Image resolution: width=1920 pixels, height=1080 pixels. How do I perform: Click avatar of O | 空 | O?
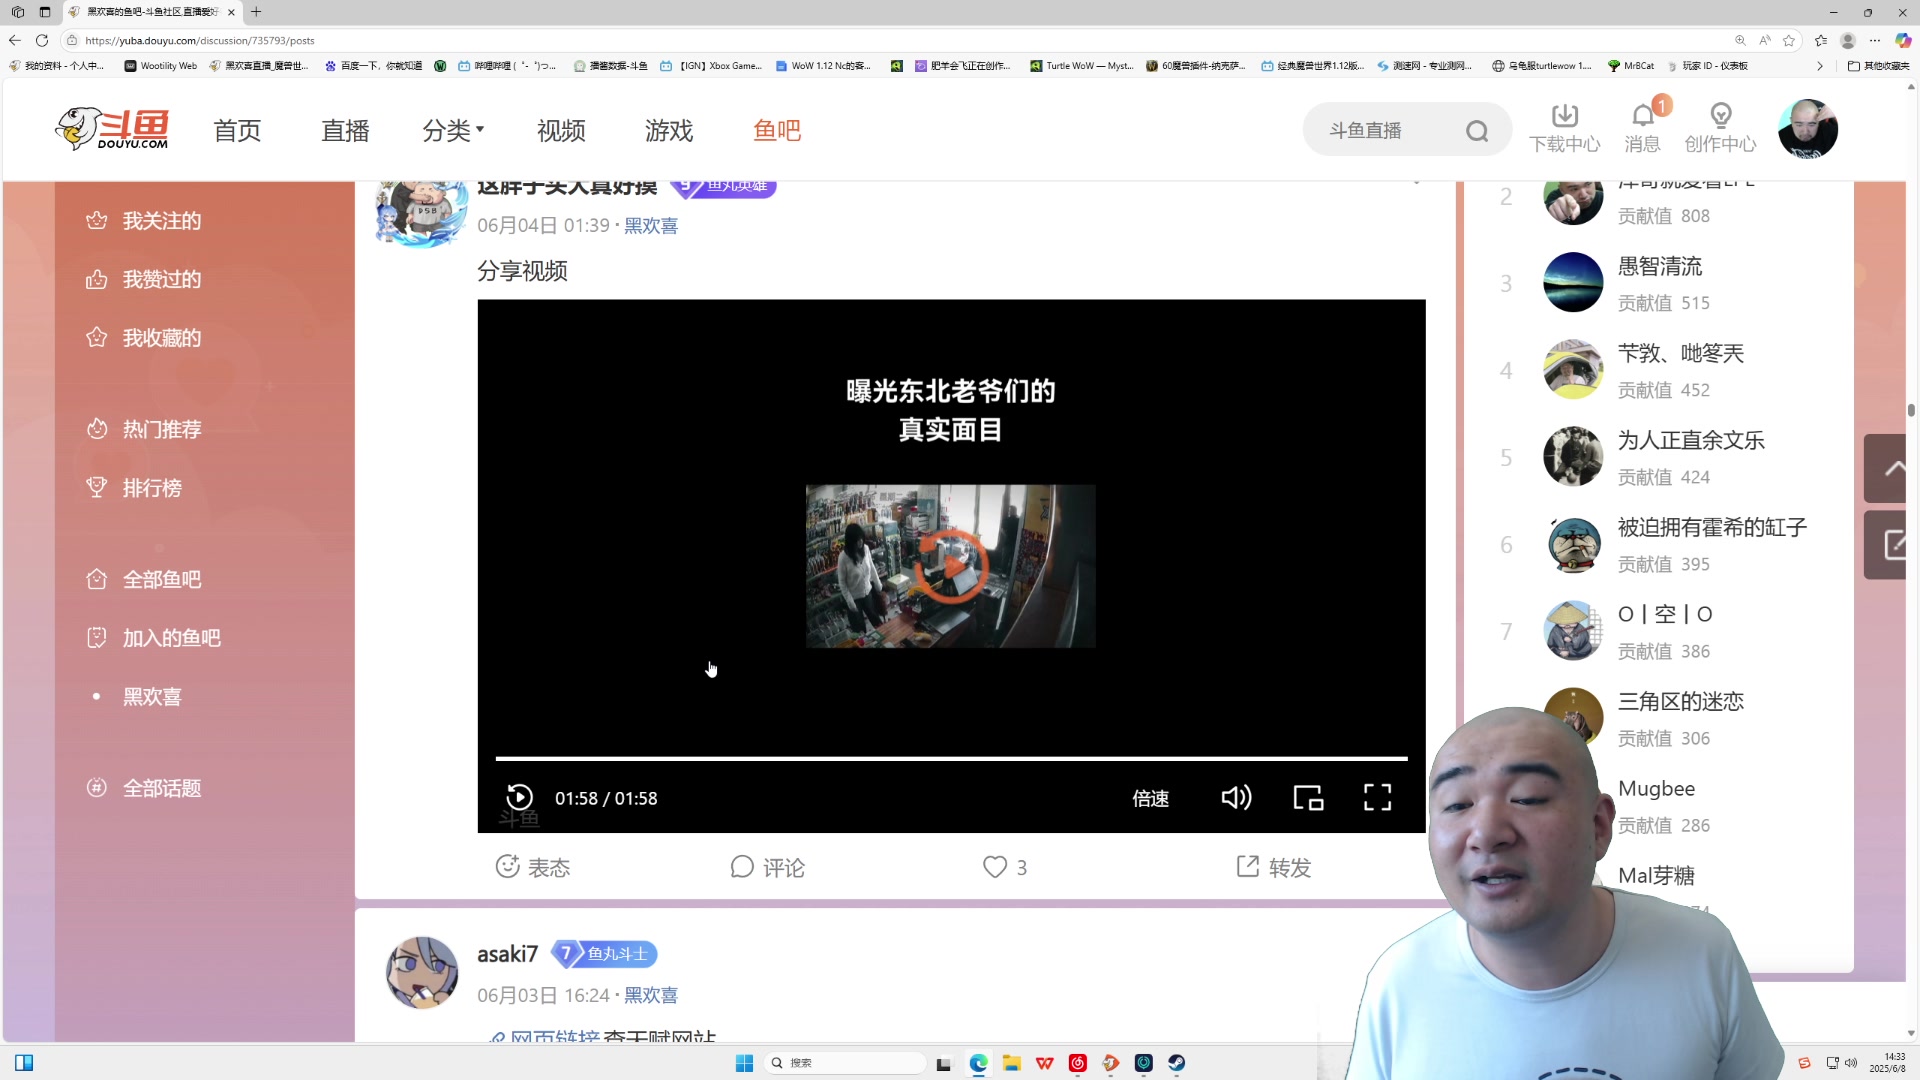(1573, 630)
